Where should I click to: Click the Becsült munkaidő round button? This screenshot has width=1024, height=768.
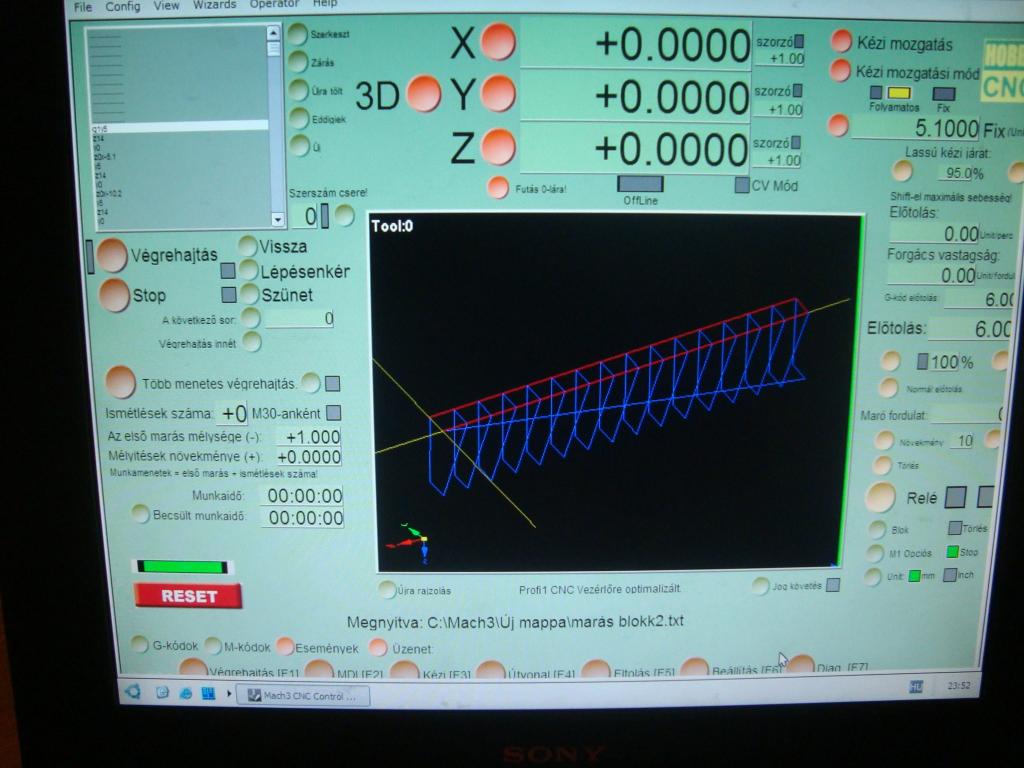(x=140, y=514)
